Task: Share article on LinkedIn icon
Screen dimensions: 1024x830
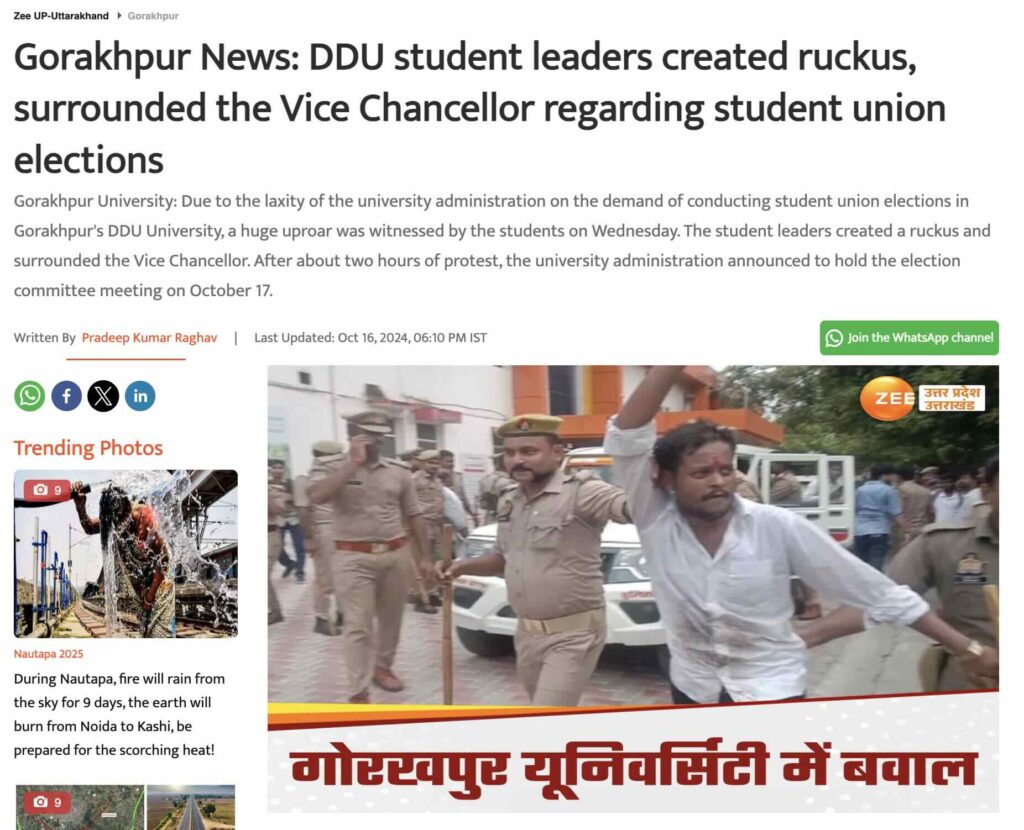Action: (140, 396)
